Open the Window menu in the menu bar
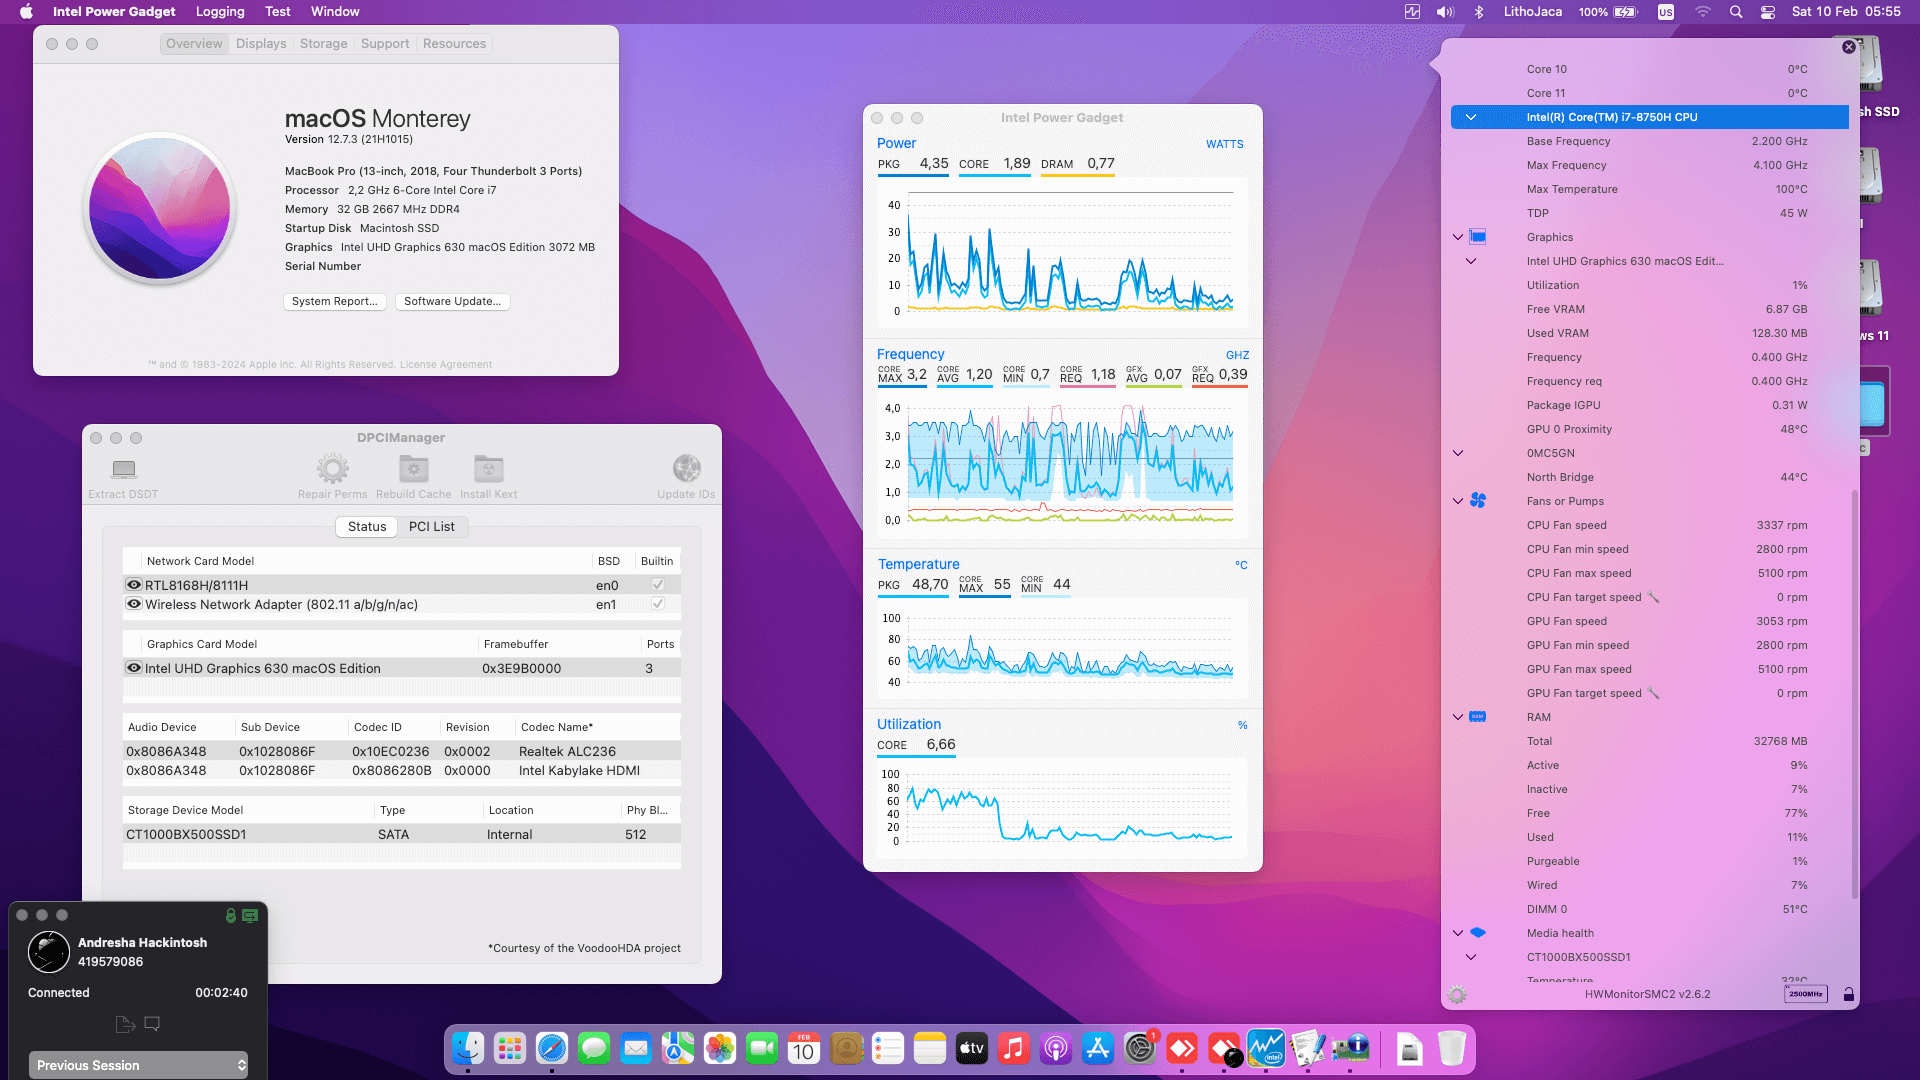Screen dimensions: 1920x1080 click(x=335, y=12)
